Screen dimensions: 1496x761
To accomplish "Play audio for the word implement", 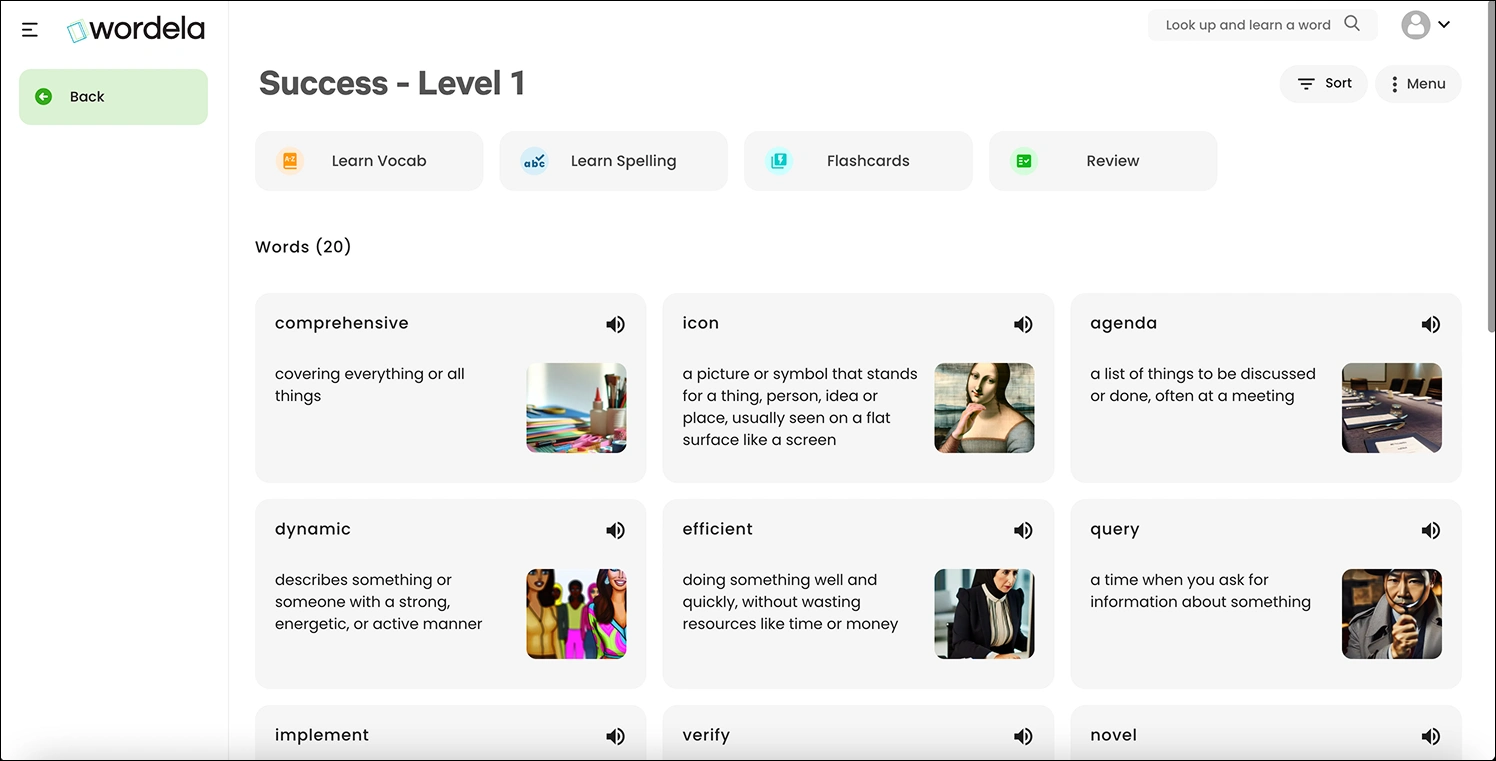I will tap(615, 736).
